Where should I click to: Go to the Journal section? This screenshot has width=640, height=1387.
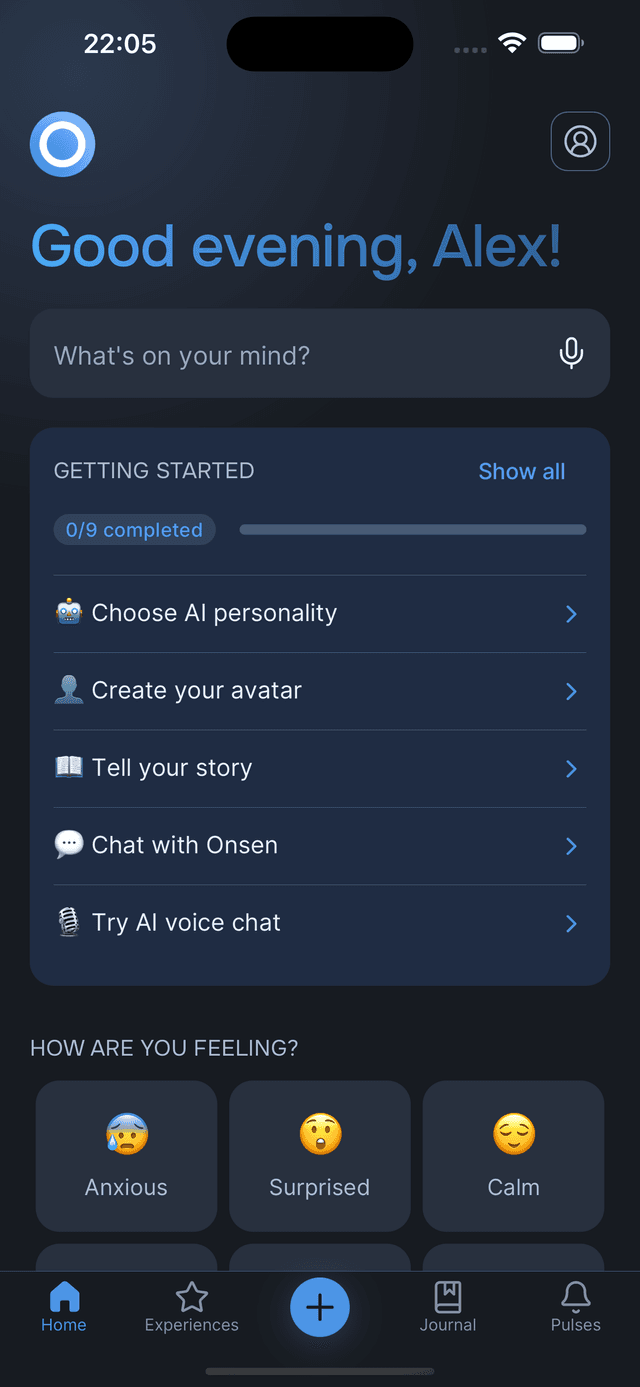pyautogui.click(x=448, y=1307)
